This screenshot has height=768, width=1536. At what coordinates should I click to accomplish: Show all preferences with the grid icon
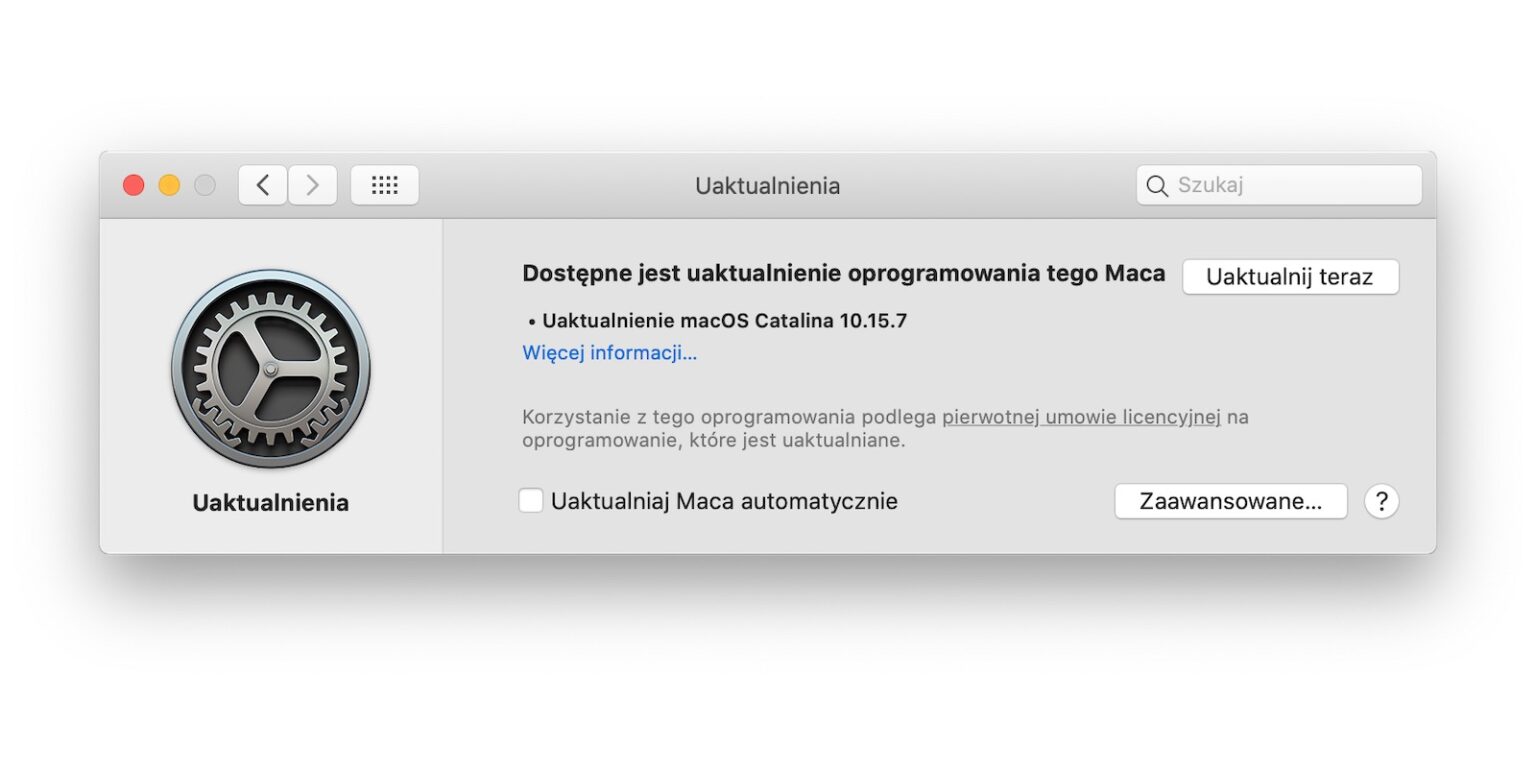385,185
